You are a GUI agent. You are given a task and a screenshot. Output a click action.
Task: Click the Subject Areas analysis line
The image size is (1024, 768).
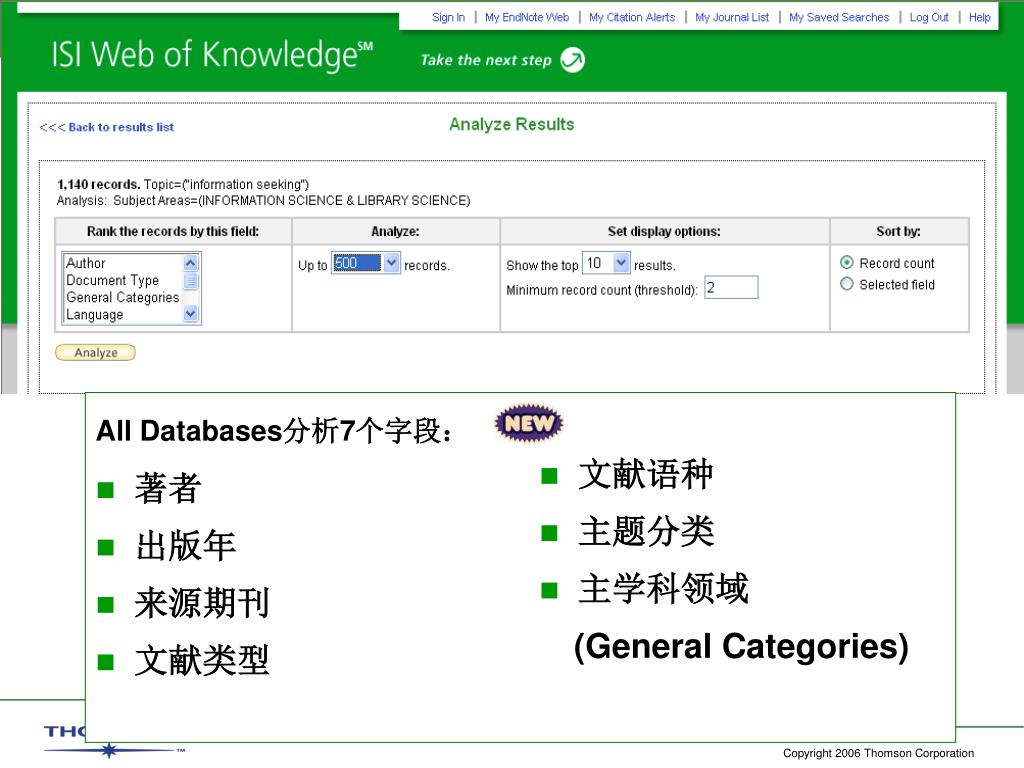pyautogui.click(x=263, y=200)
